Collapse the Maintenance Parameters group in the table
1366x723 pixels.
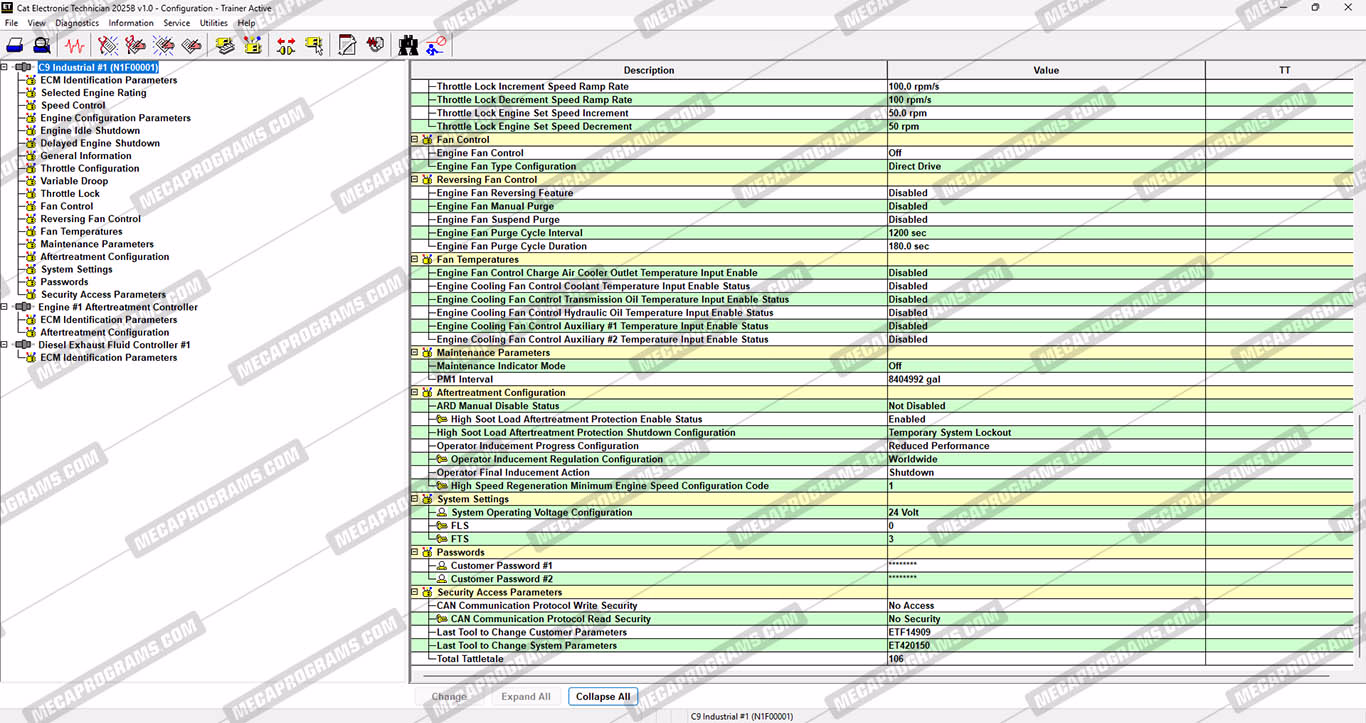point(415,353)
